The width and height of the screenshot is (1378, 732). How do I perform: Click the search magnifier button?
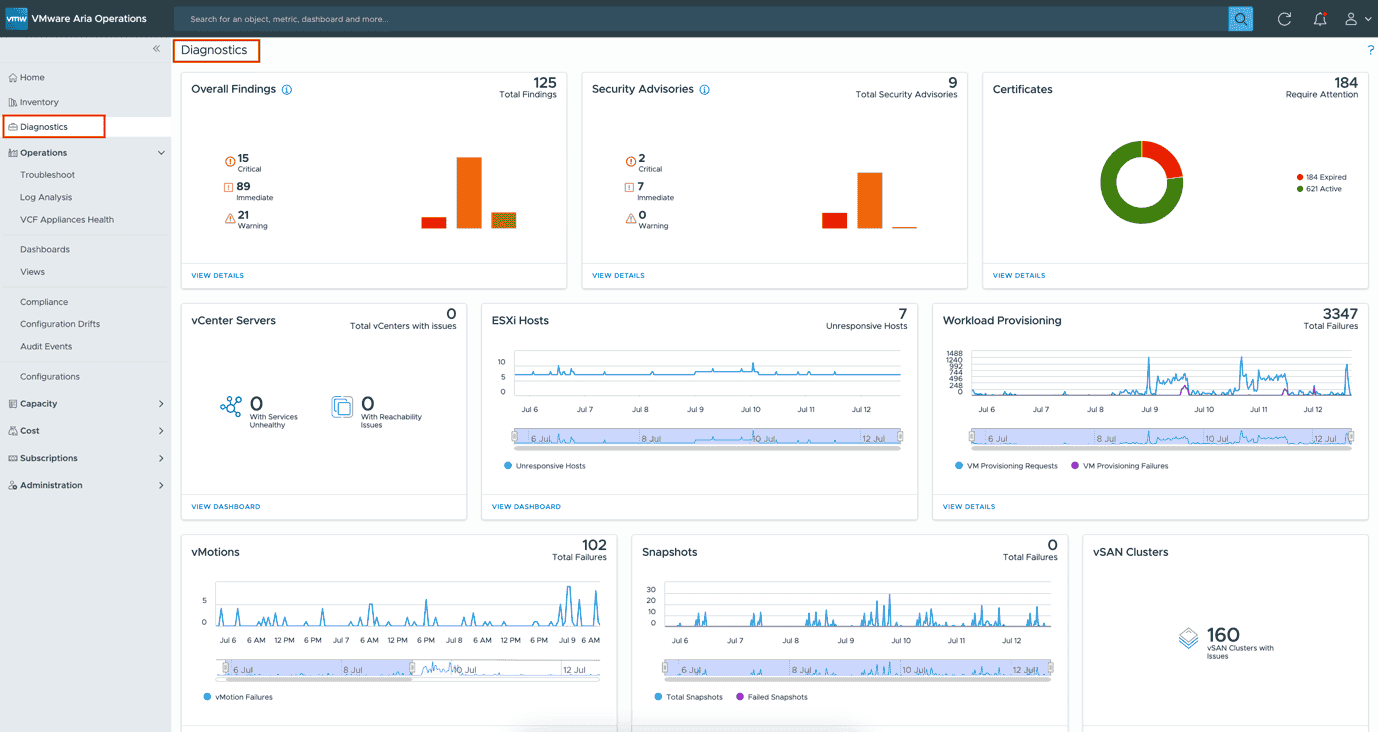pyautogui.click(x=1240, y=19)
